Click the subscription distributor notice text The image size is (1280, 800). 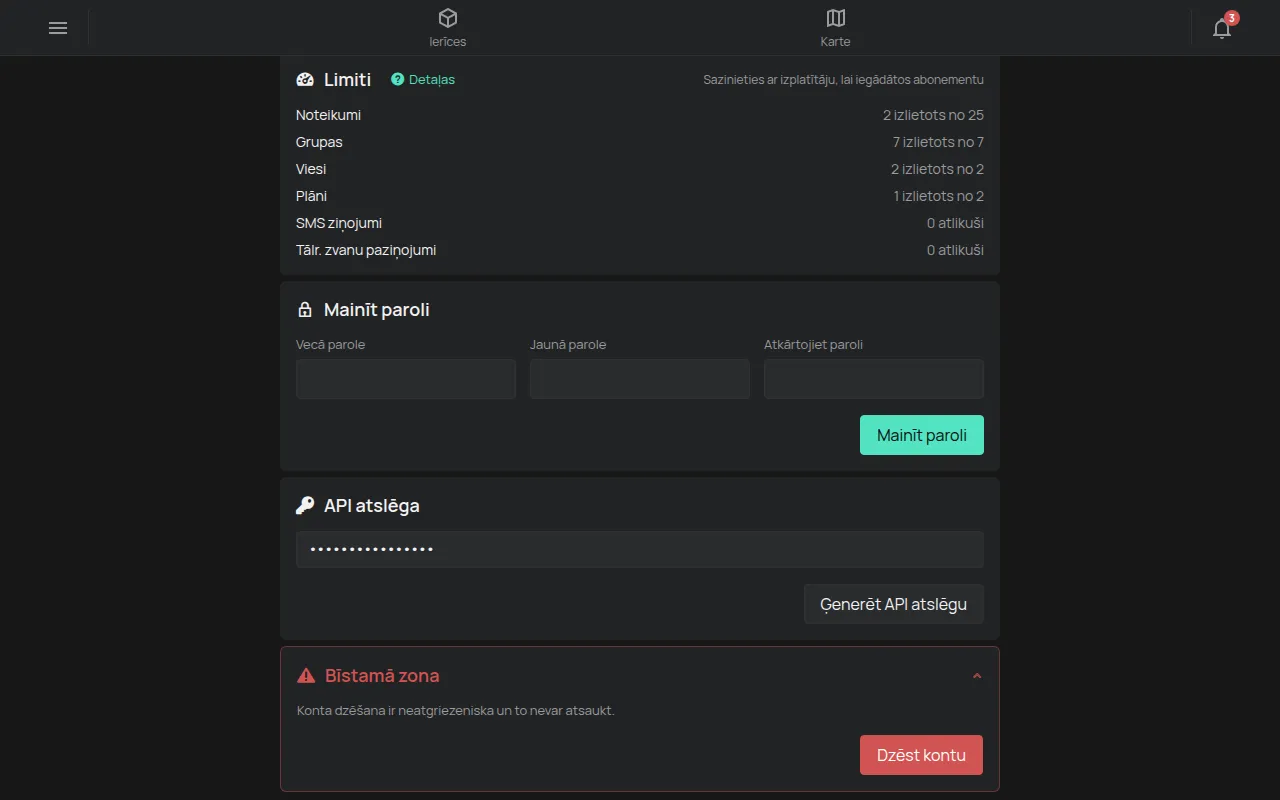coord(843,80)
